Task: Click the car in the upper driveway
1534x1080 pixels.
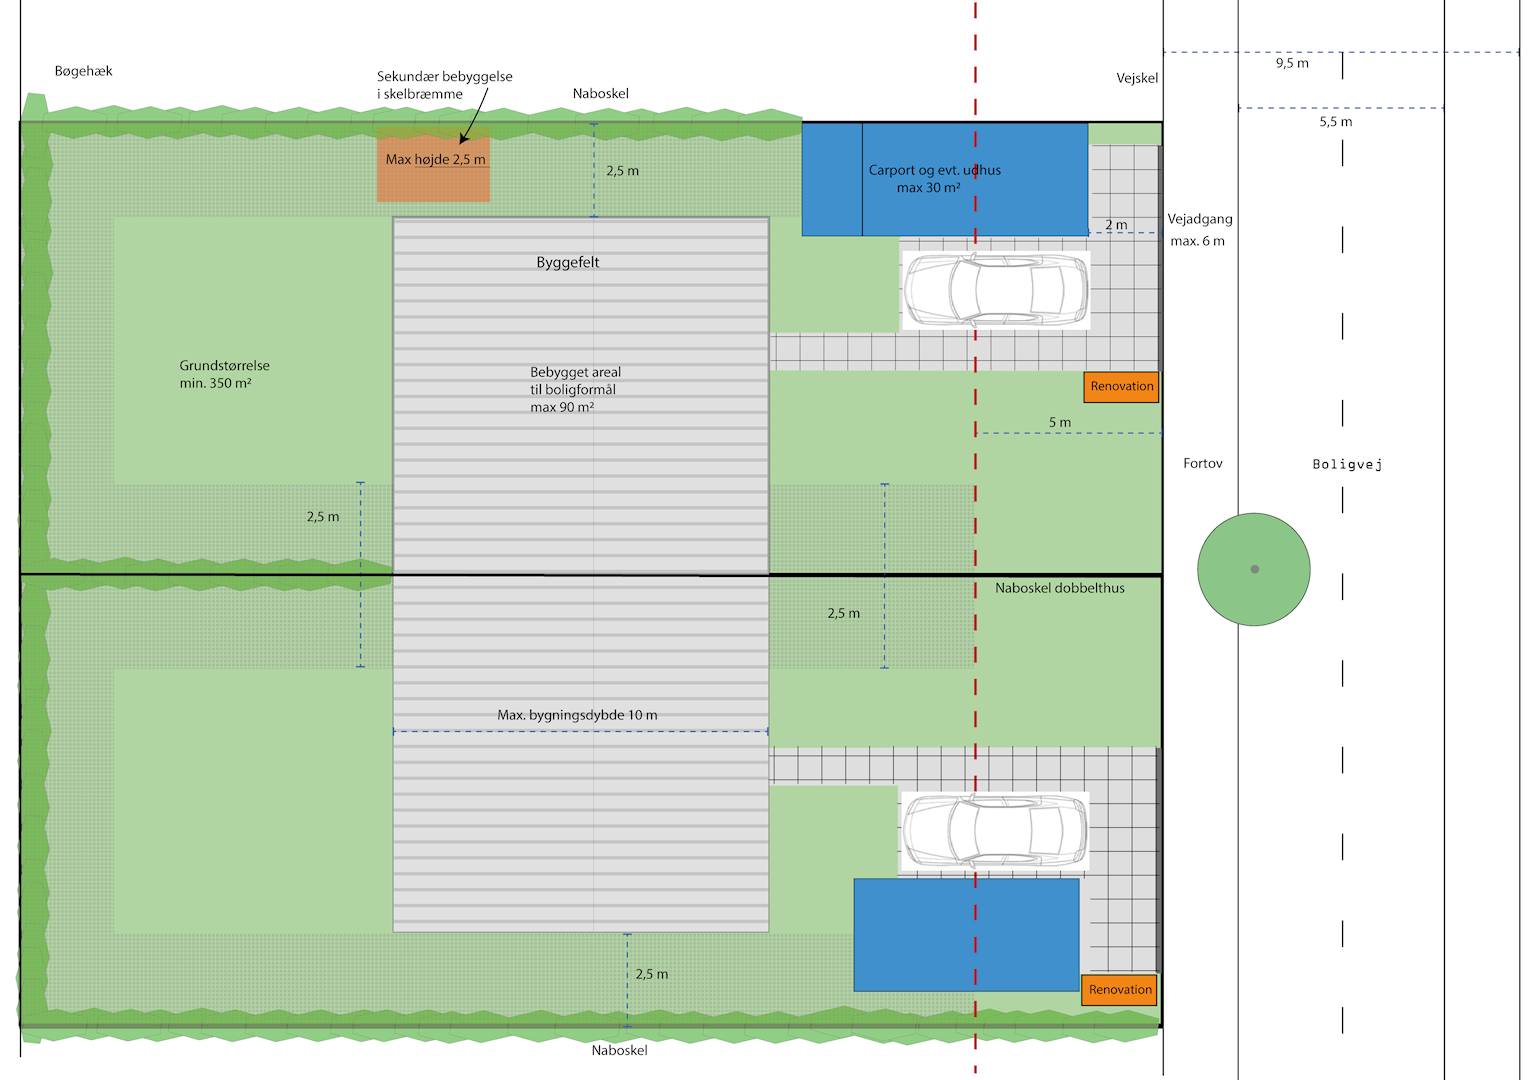Action: [995, 290]
